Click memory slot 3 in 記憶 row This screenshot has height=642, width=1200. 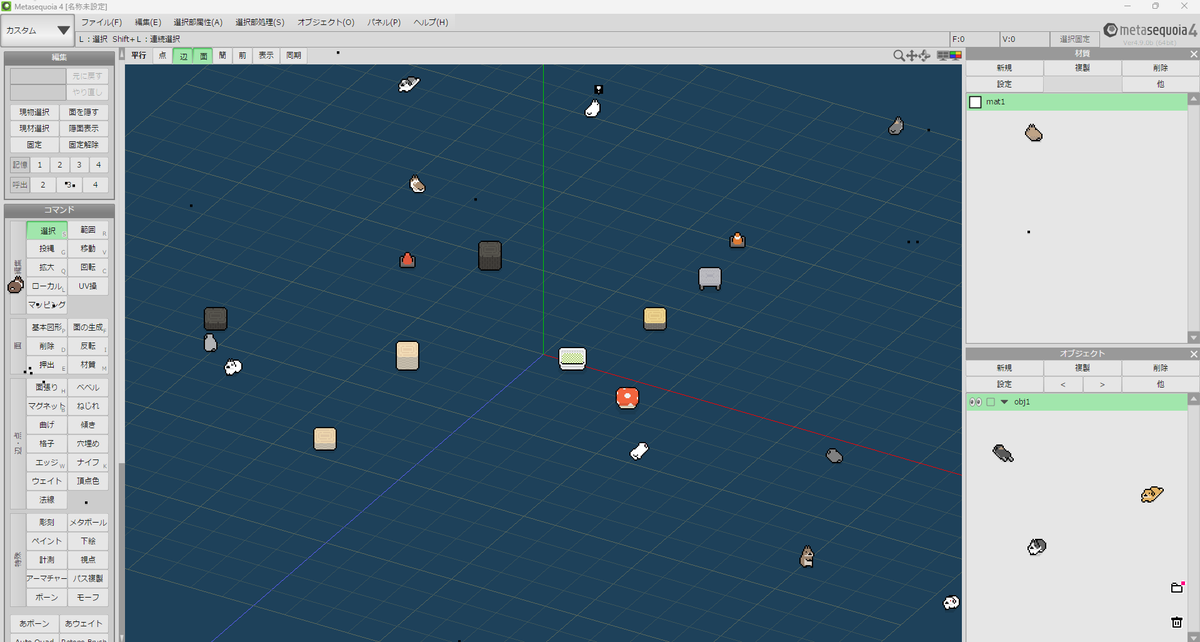(79, 165)
